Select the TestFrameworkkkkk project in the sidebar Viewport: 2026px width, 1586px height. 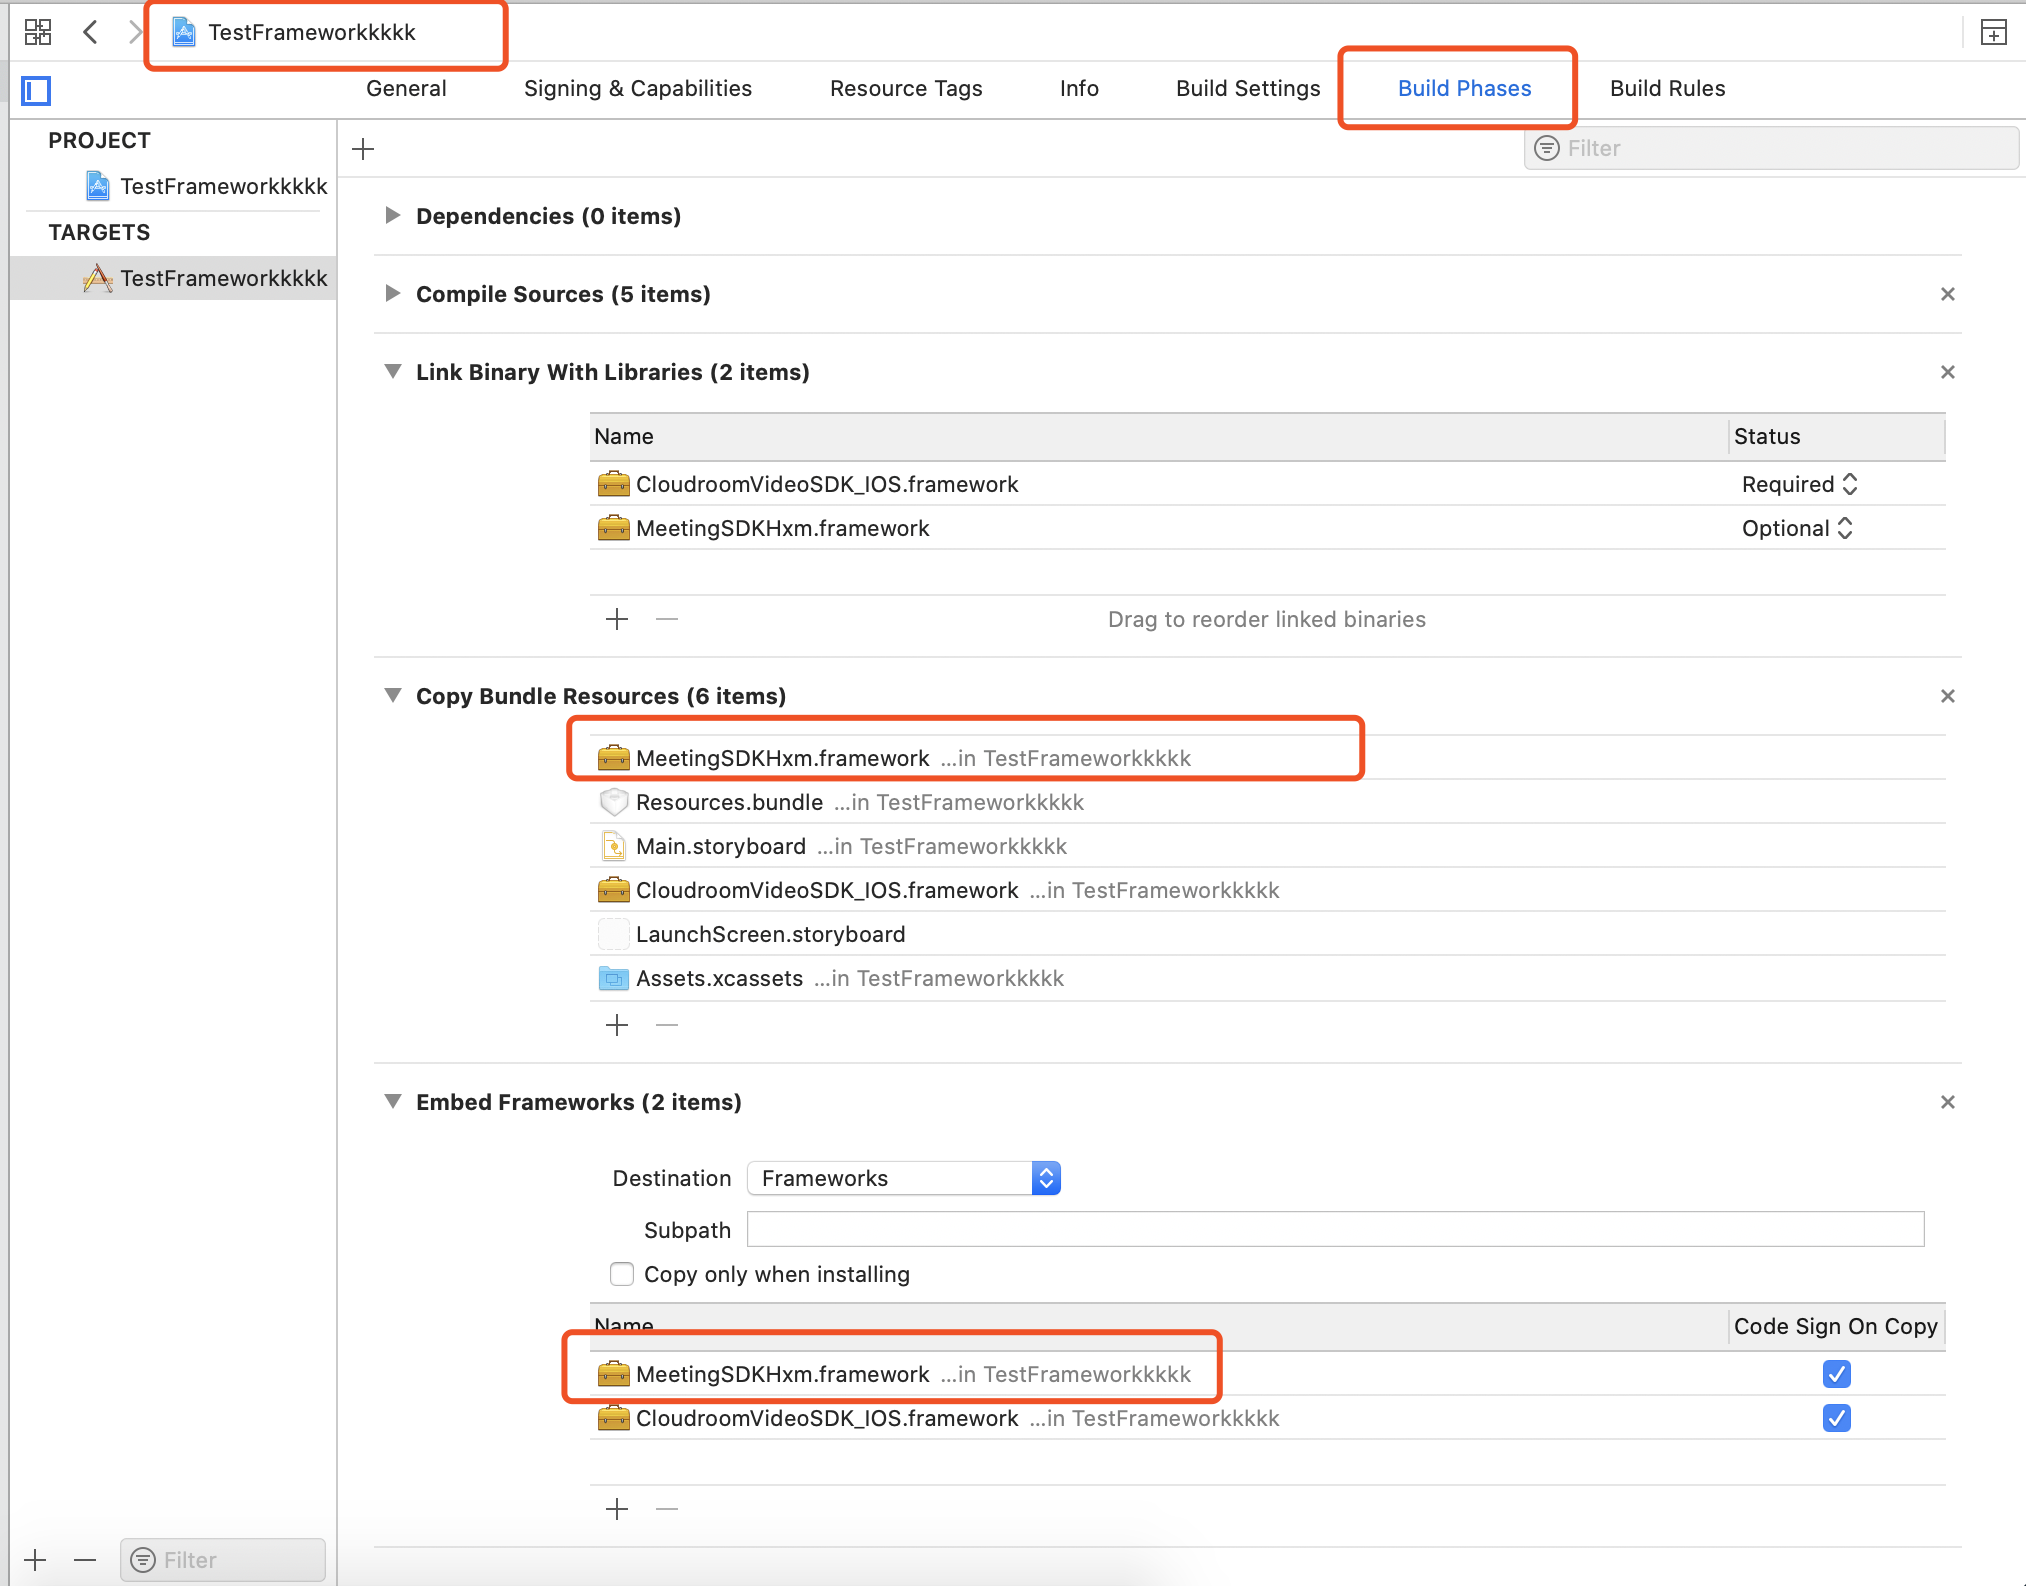[222, 186]
